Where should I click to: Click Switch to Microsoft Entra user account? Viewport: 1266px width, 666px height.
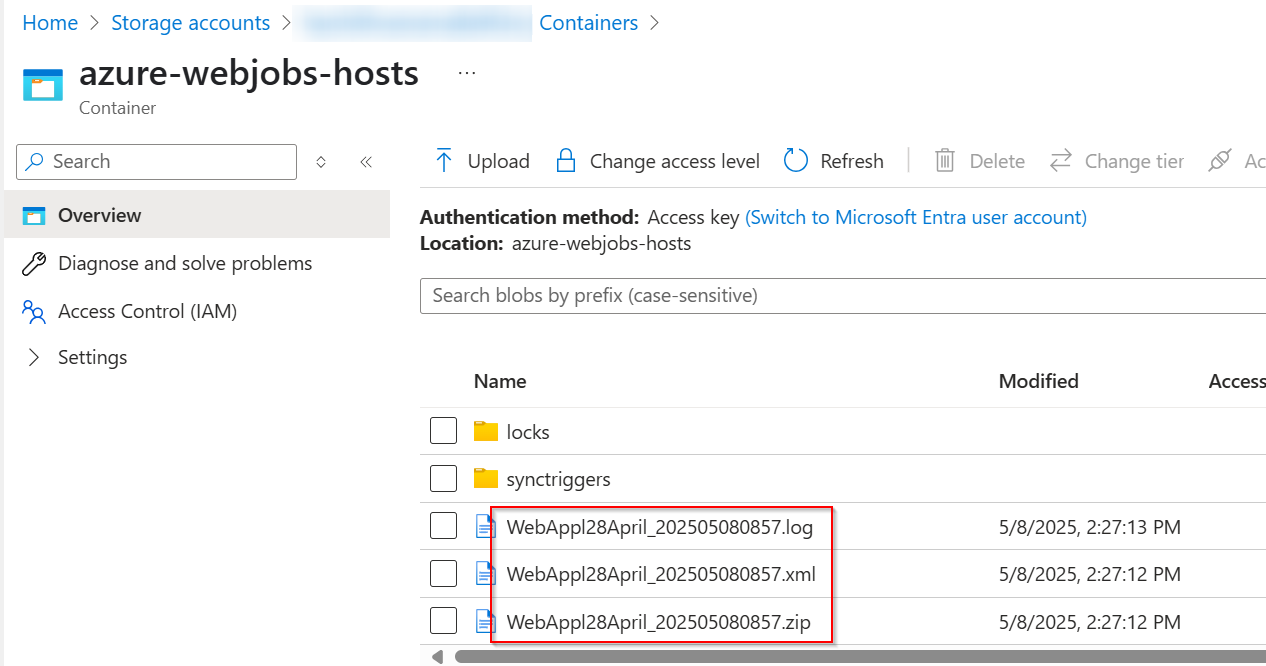pyautogui.click(x=915, y=217)
